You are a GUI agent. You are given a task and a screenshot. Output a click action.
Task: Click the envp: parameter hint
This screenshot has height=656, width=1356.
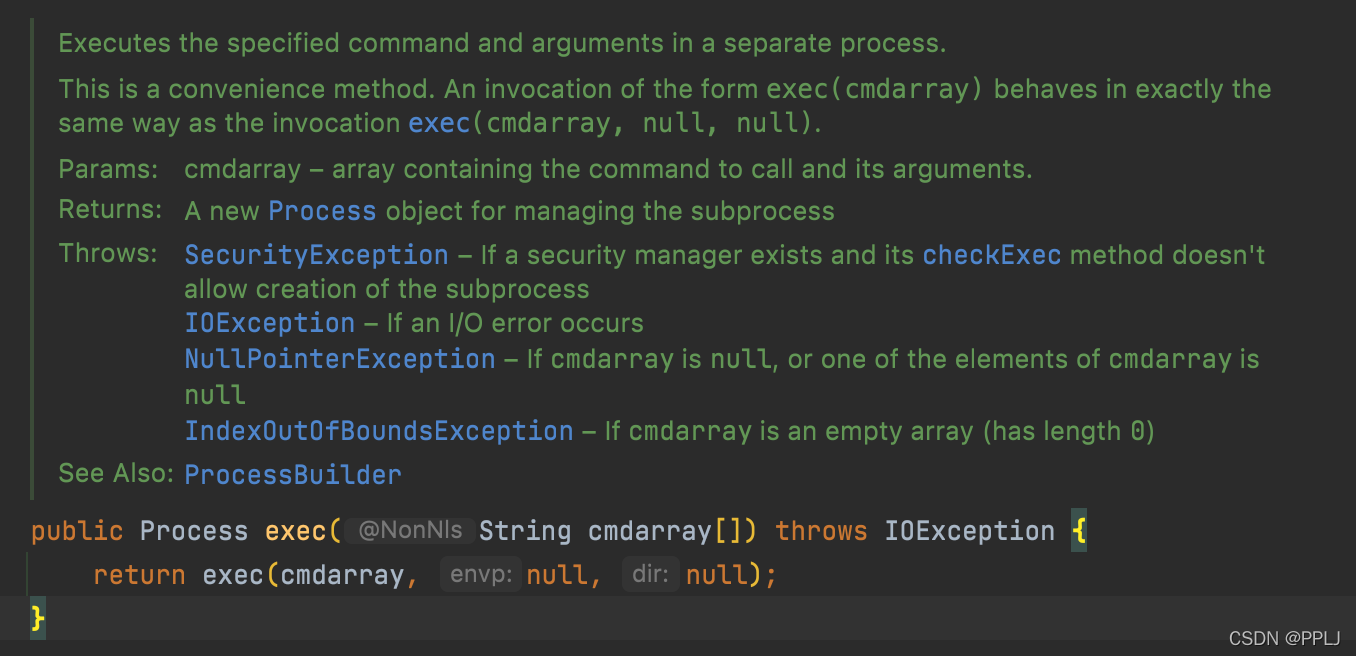(481, 575)
